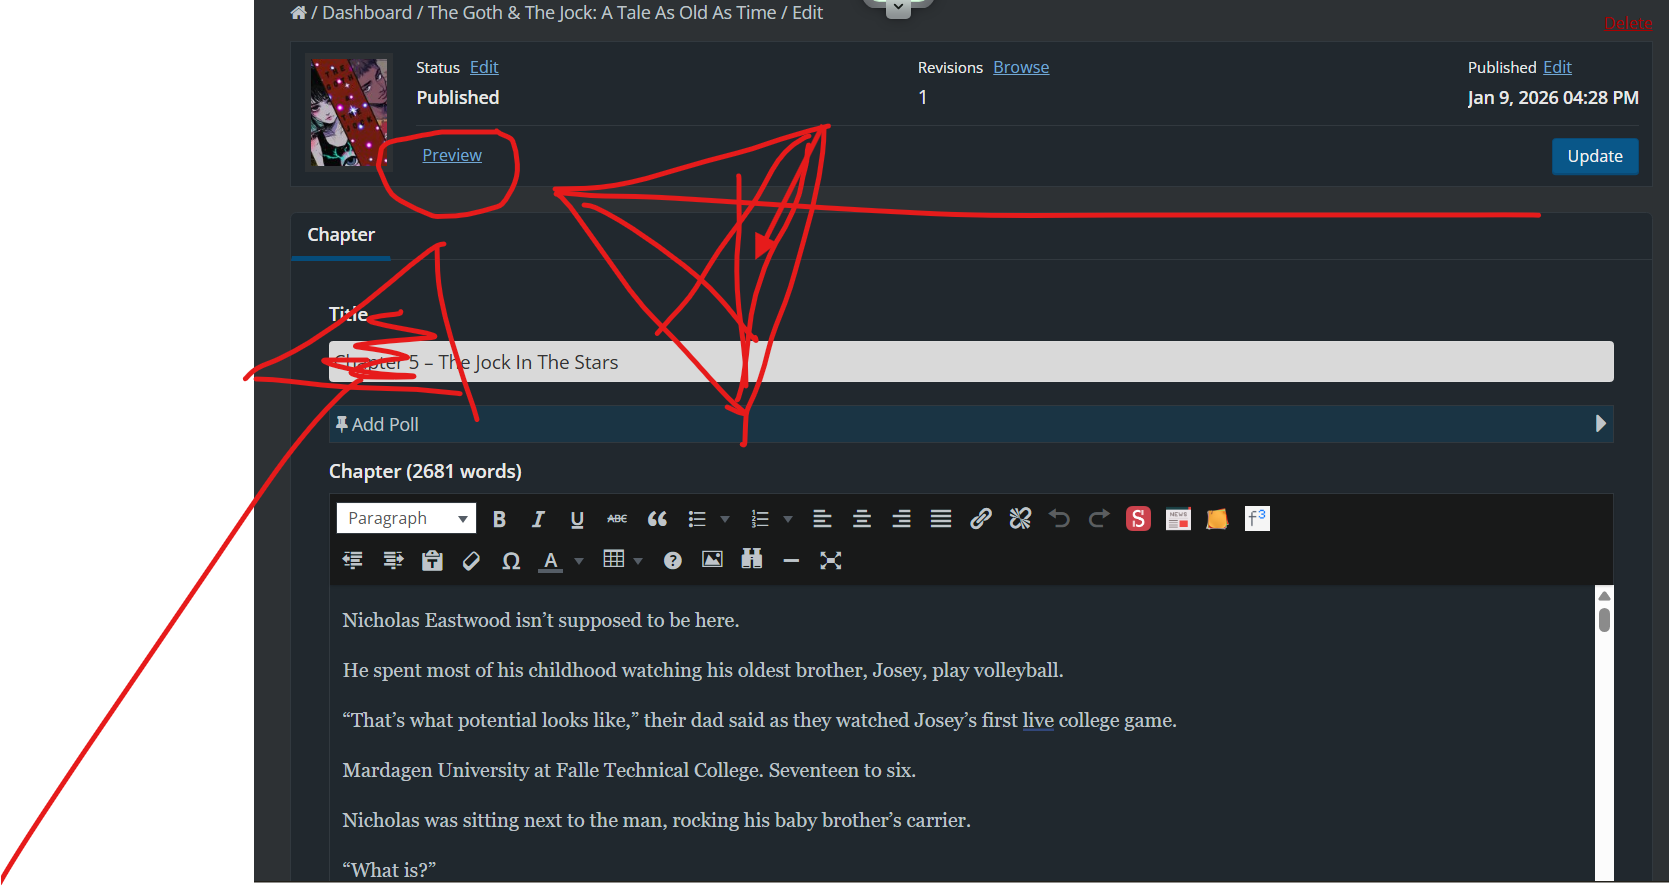The height and width of the screenshot is (887, 1669).
Task: Open the text color picker arrow
Action: click(x=579, y=561)
